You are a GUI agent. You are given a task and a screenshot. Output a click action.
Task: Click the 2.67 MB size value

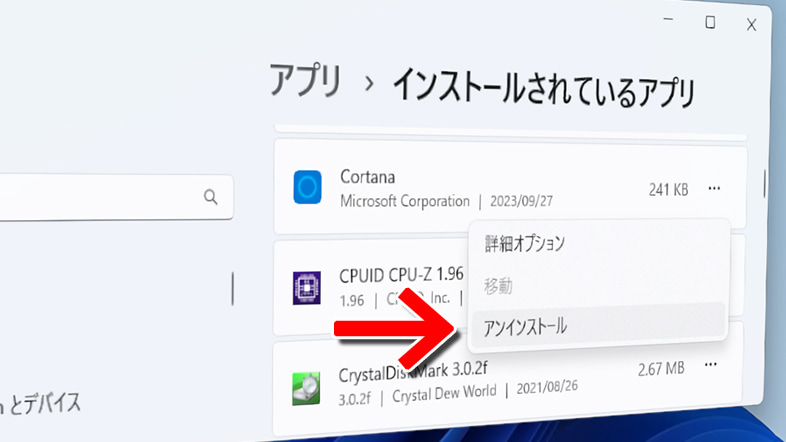point(661,369)
